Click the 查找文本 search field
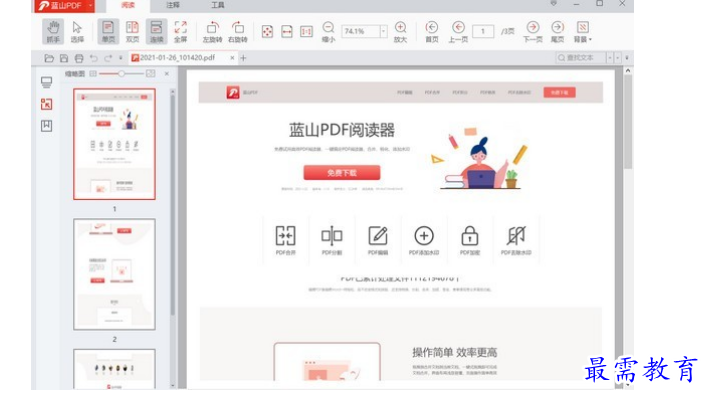706x401 pixels. click(x=580, y=58)
